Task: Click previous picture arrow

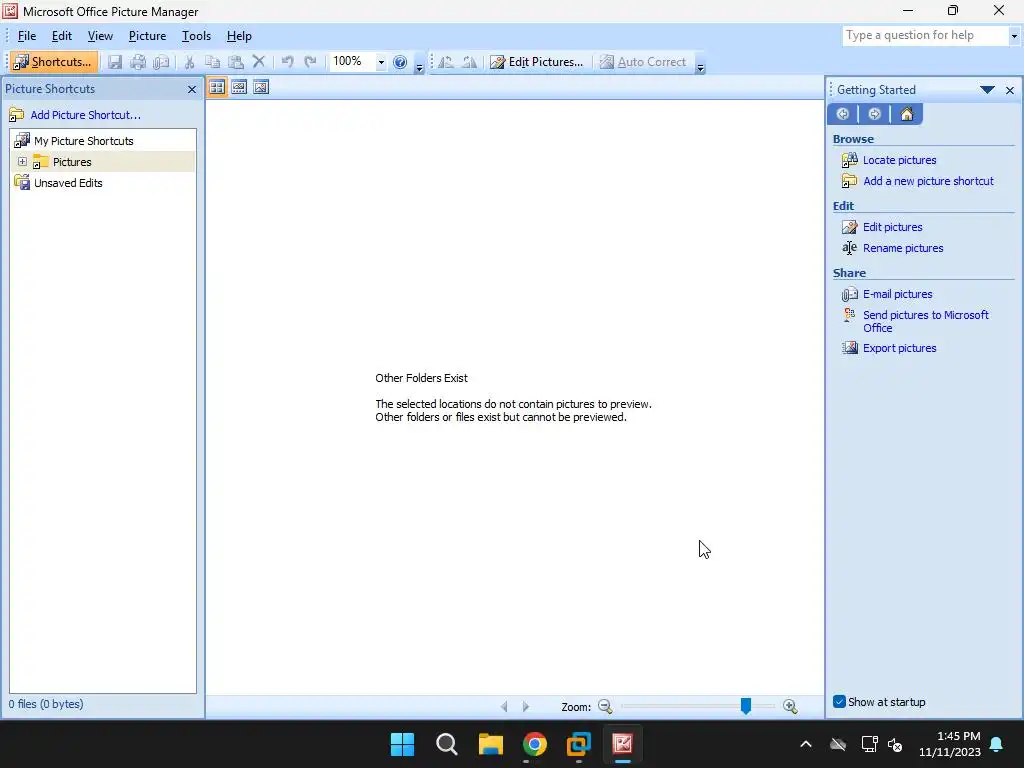Action: [504, 706]
